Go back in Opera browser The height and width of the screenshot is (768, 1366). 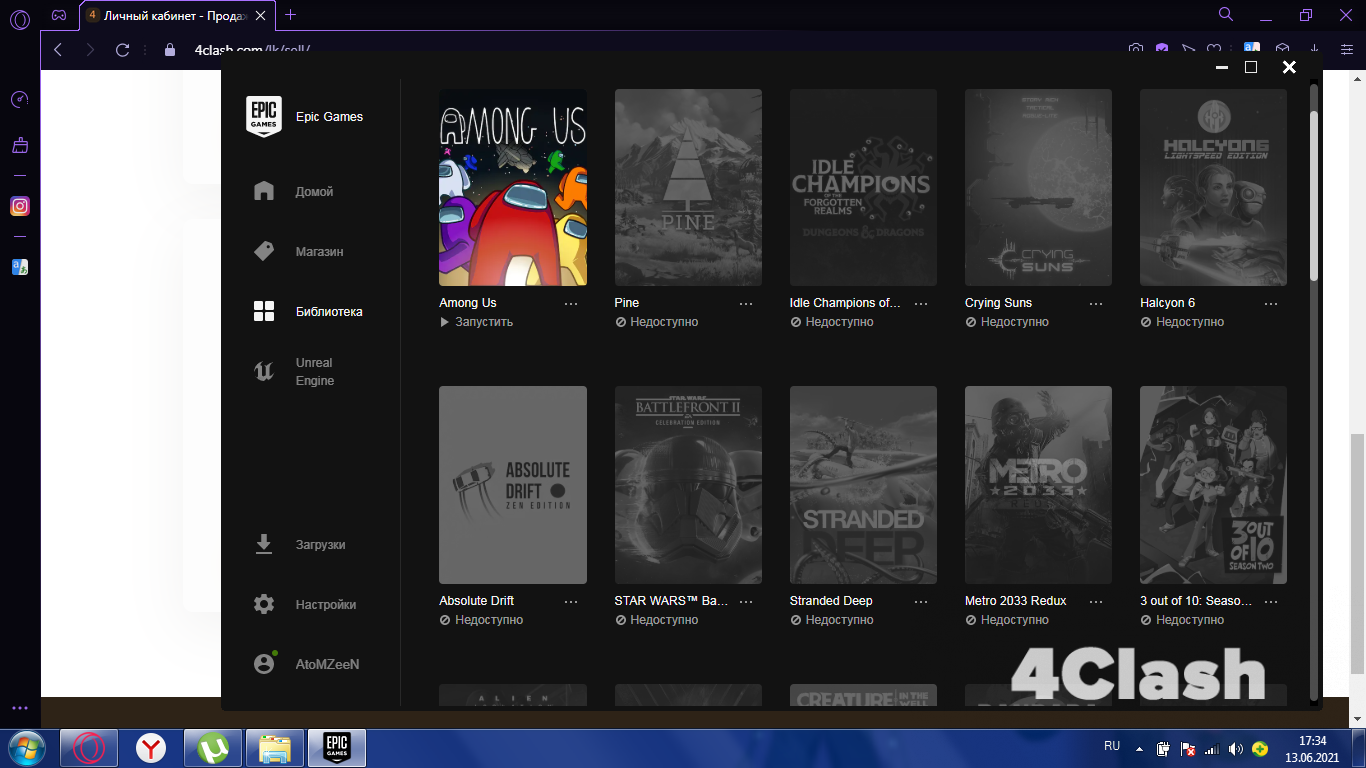pyautogui.click(x=58, y=50)
